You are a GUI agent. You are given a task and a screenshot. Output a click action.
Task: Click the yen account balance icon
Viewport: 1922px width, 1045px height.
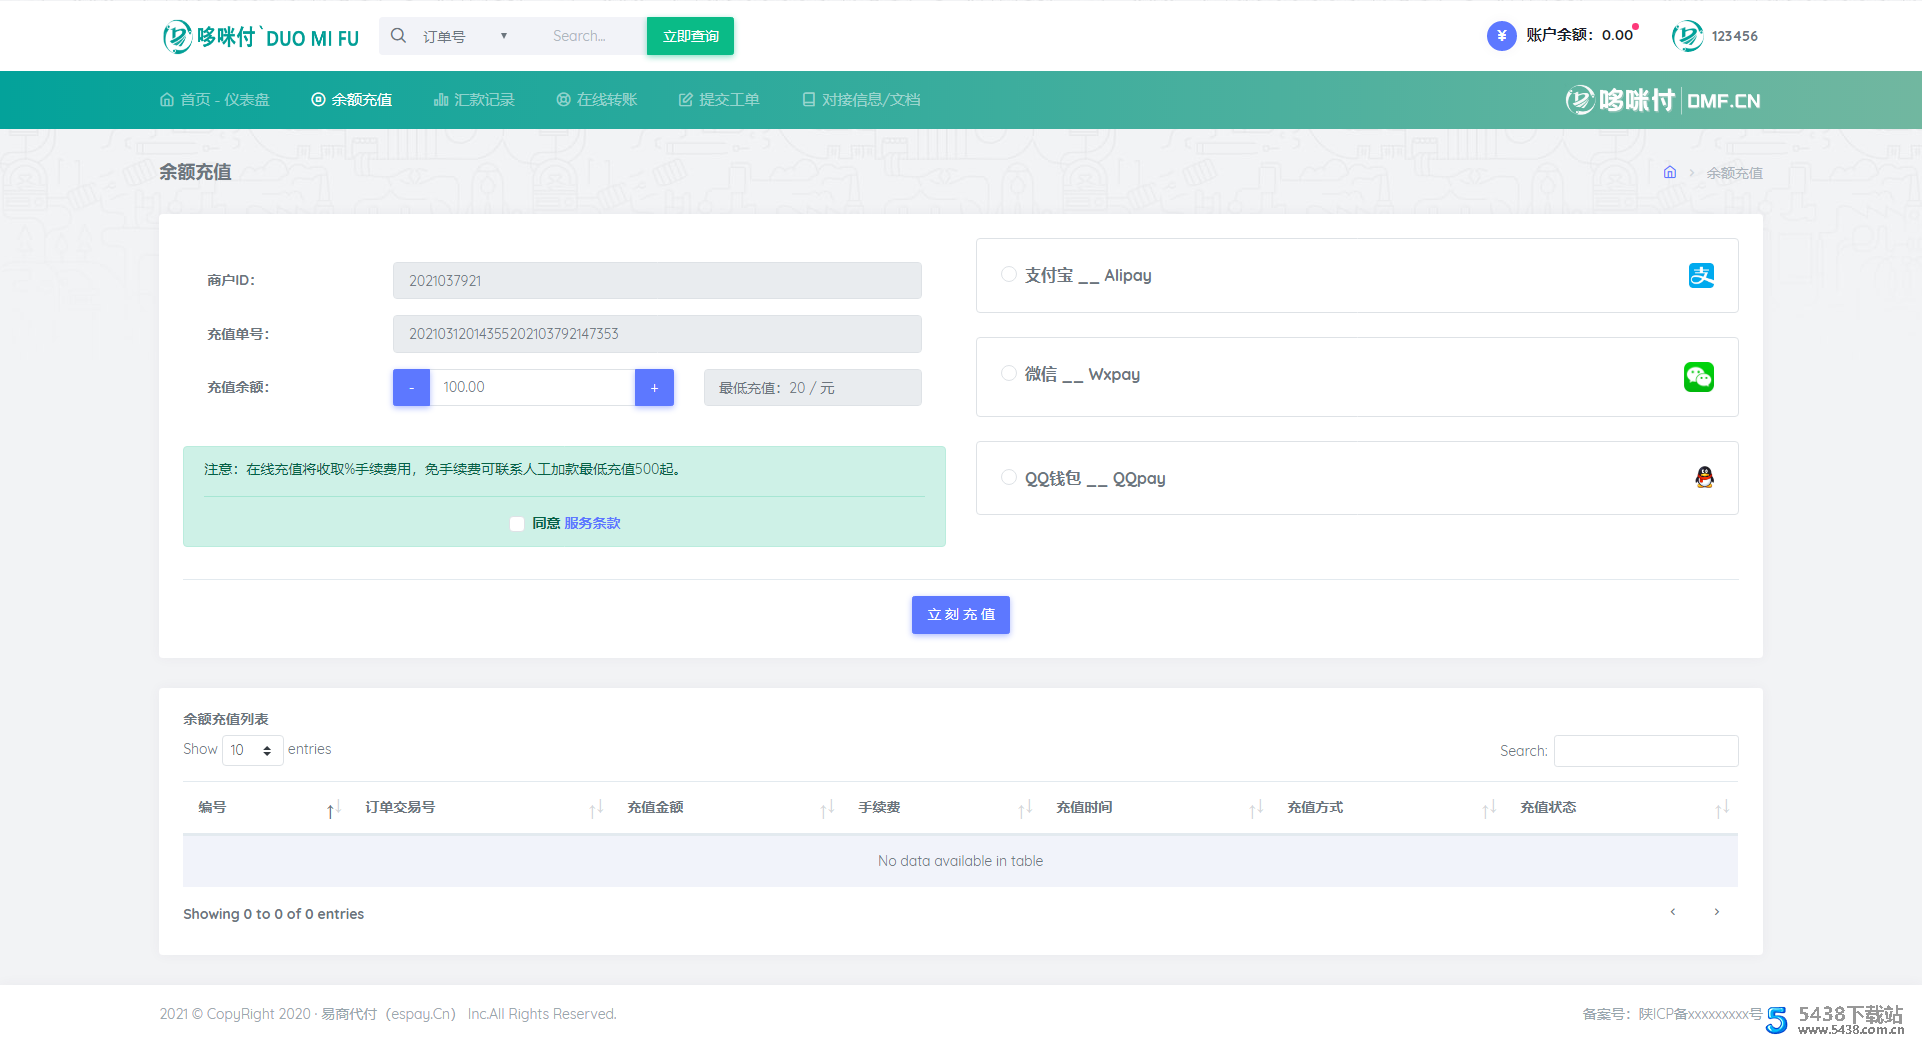point(1501,36)
